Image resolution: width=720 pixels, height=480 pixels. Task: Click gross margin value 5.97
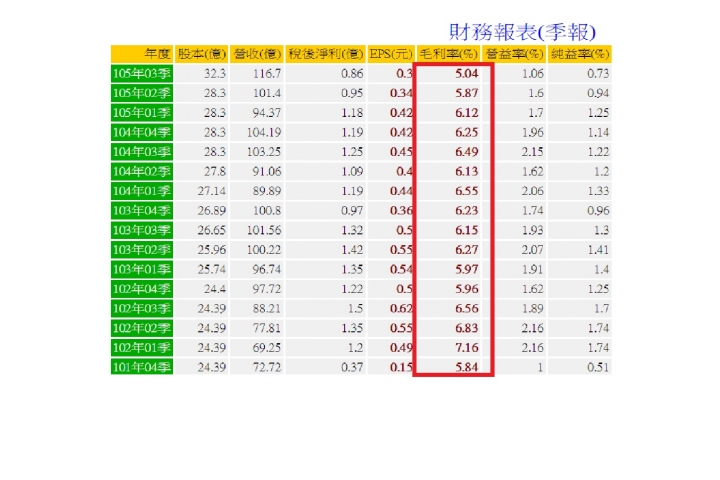click(x=467, y=270)
